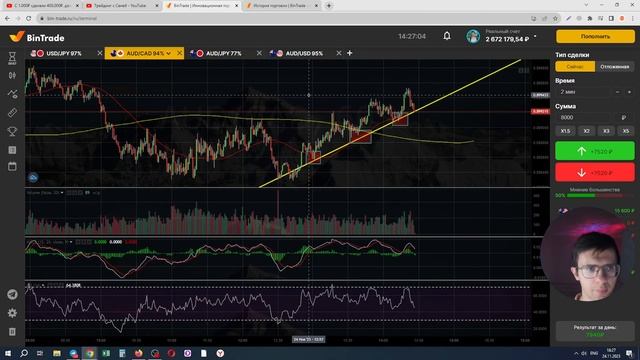Expand MACD indicator settings dropdown
The height and width of the screenshot is (360, 640).
click(71, 242)
